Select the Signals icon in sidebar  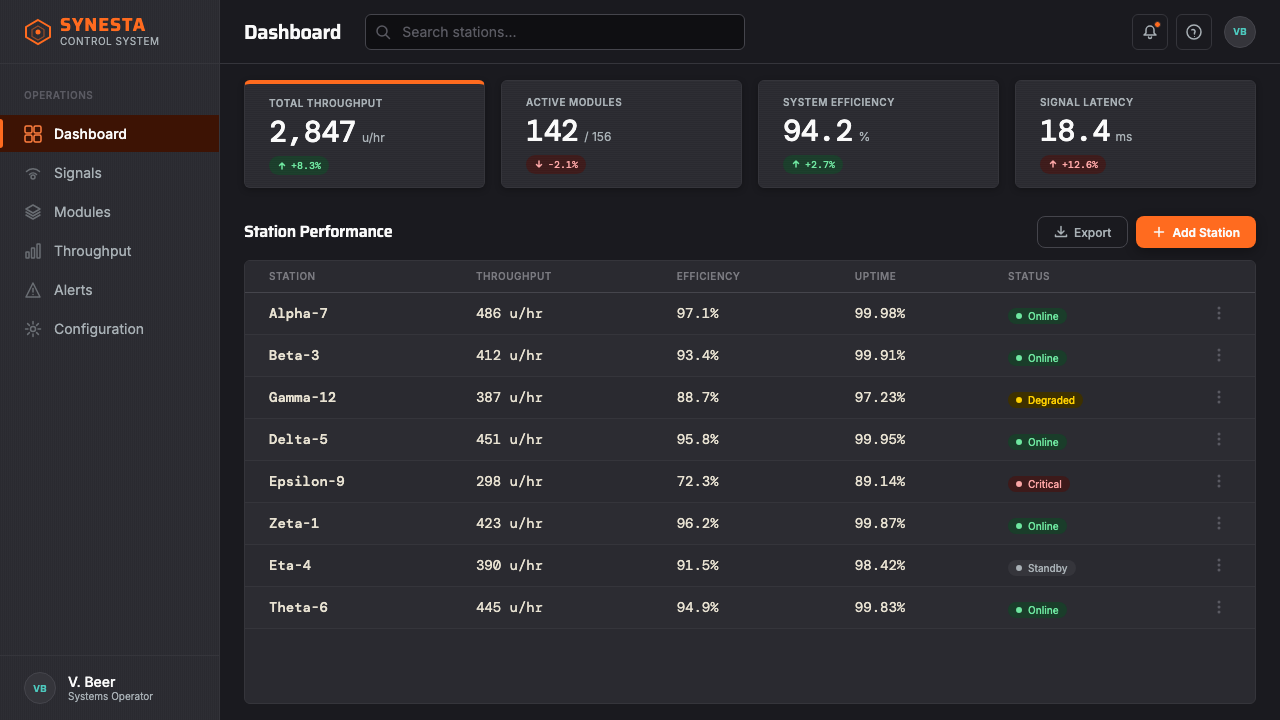[33, 173]
